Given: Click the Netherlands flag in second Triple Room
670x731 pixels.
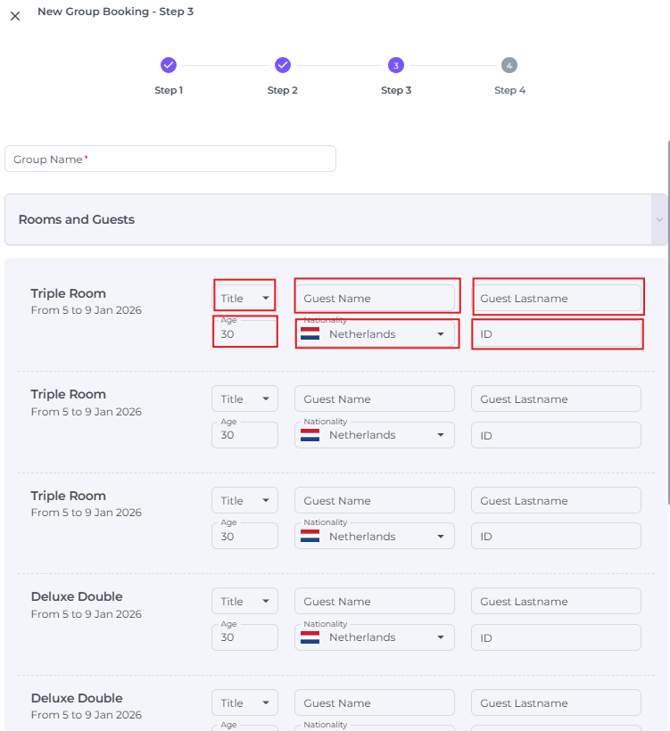Looking at the screenshot, I should tap(310, 435).
